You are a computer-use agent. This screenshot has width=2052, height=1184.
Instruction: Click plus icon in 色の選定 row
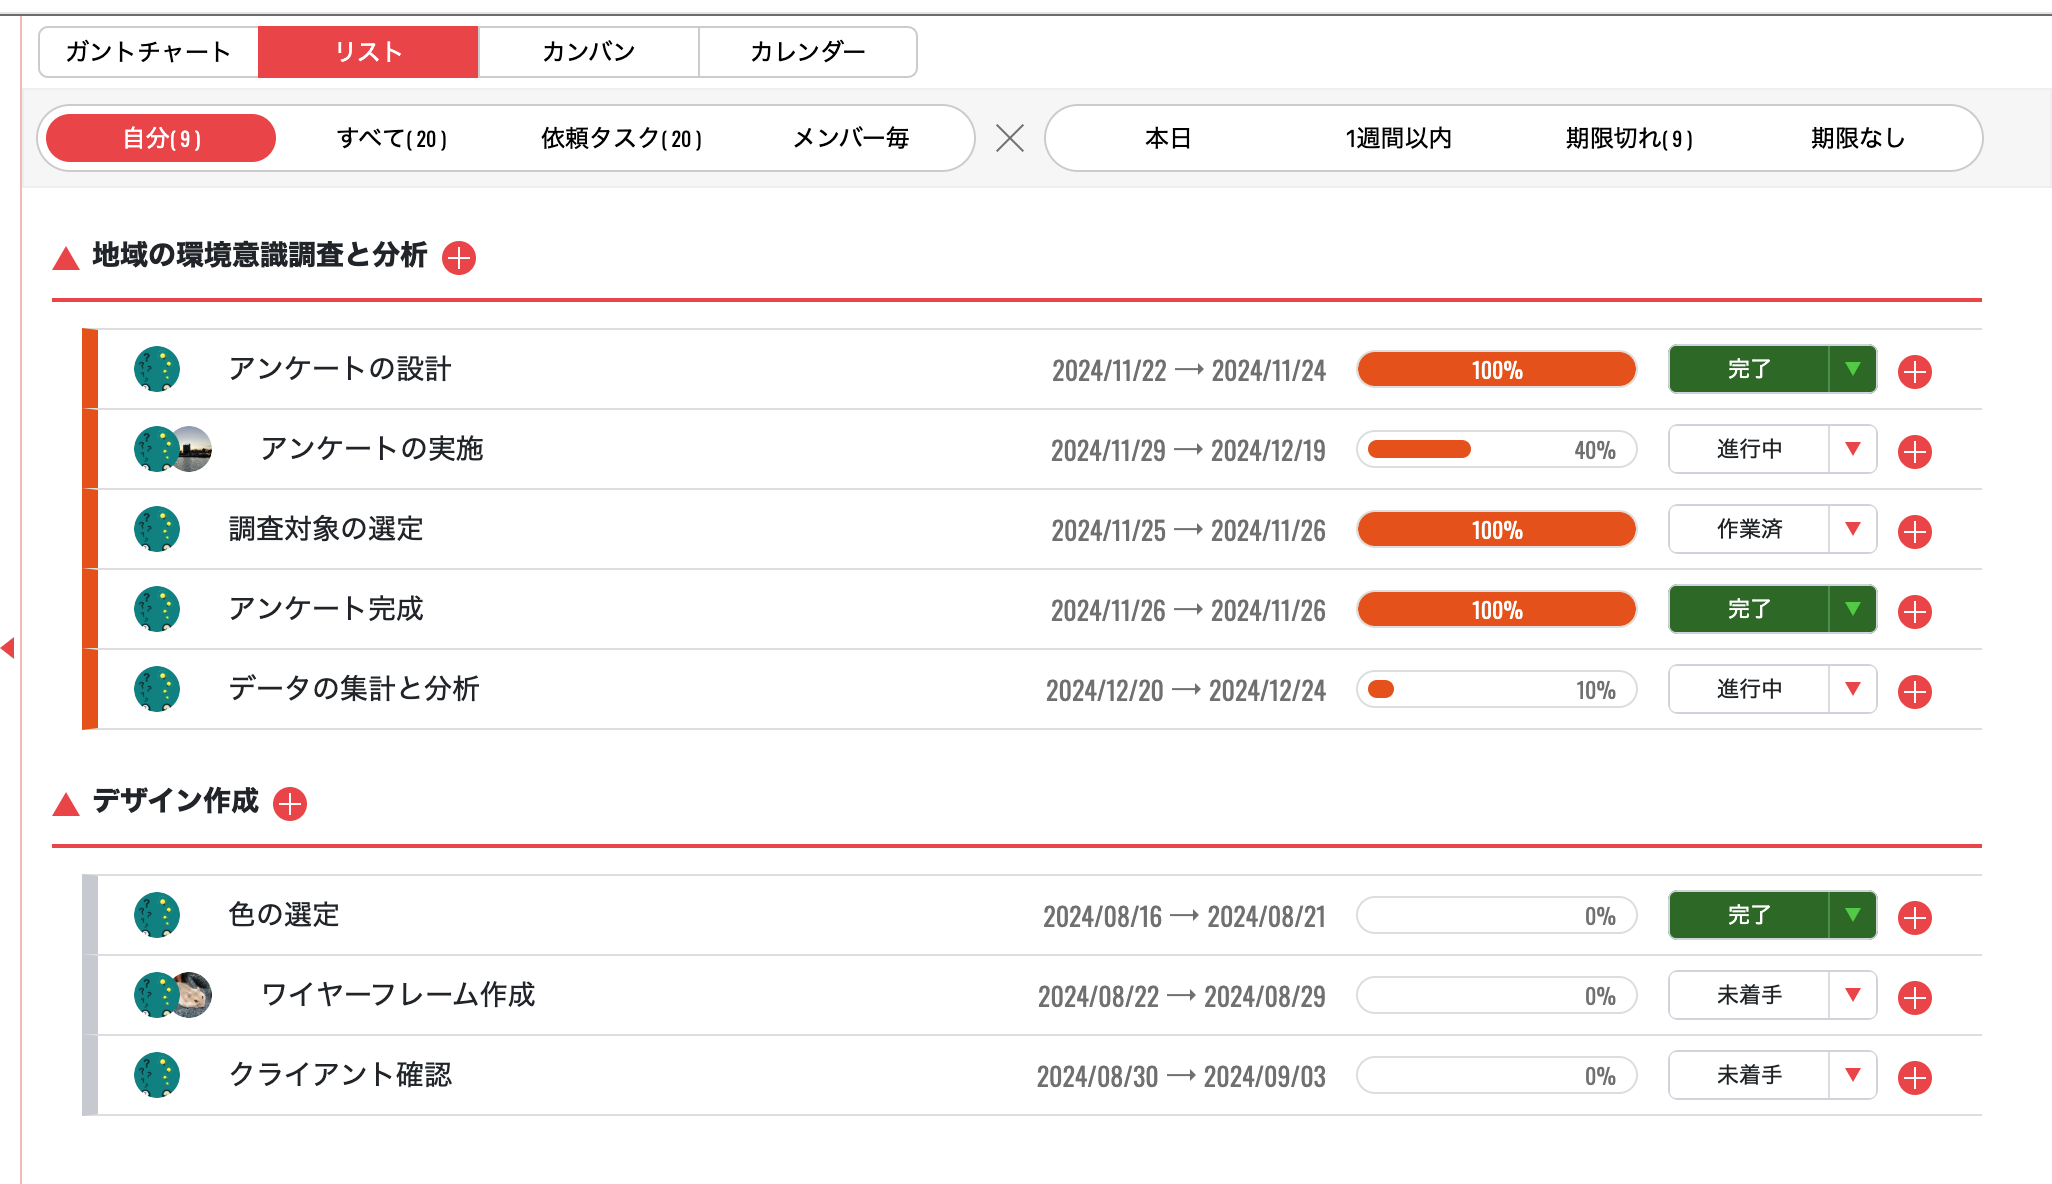click(x=1915, y=918)
